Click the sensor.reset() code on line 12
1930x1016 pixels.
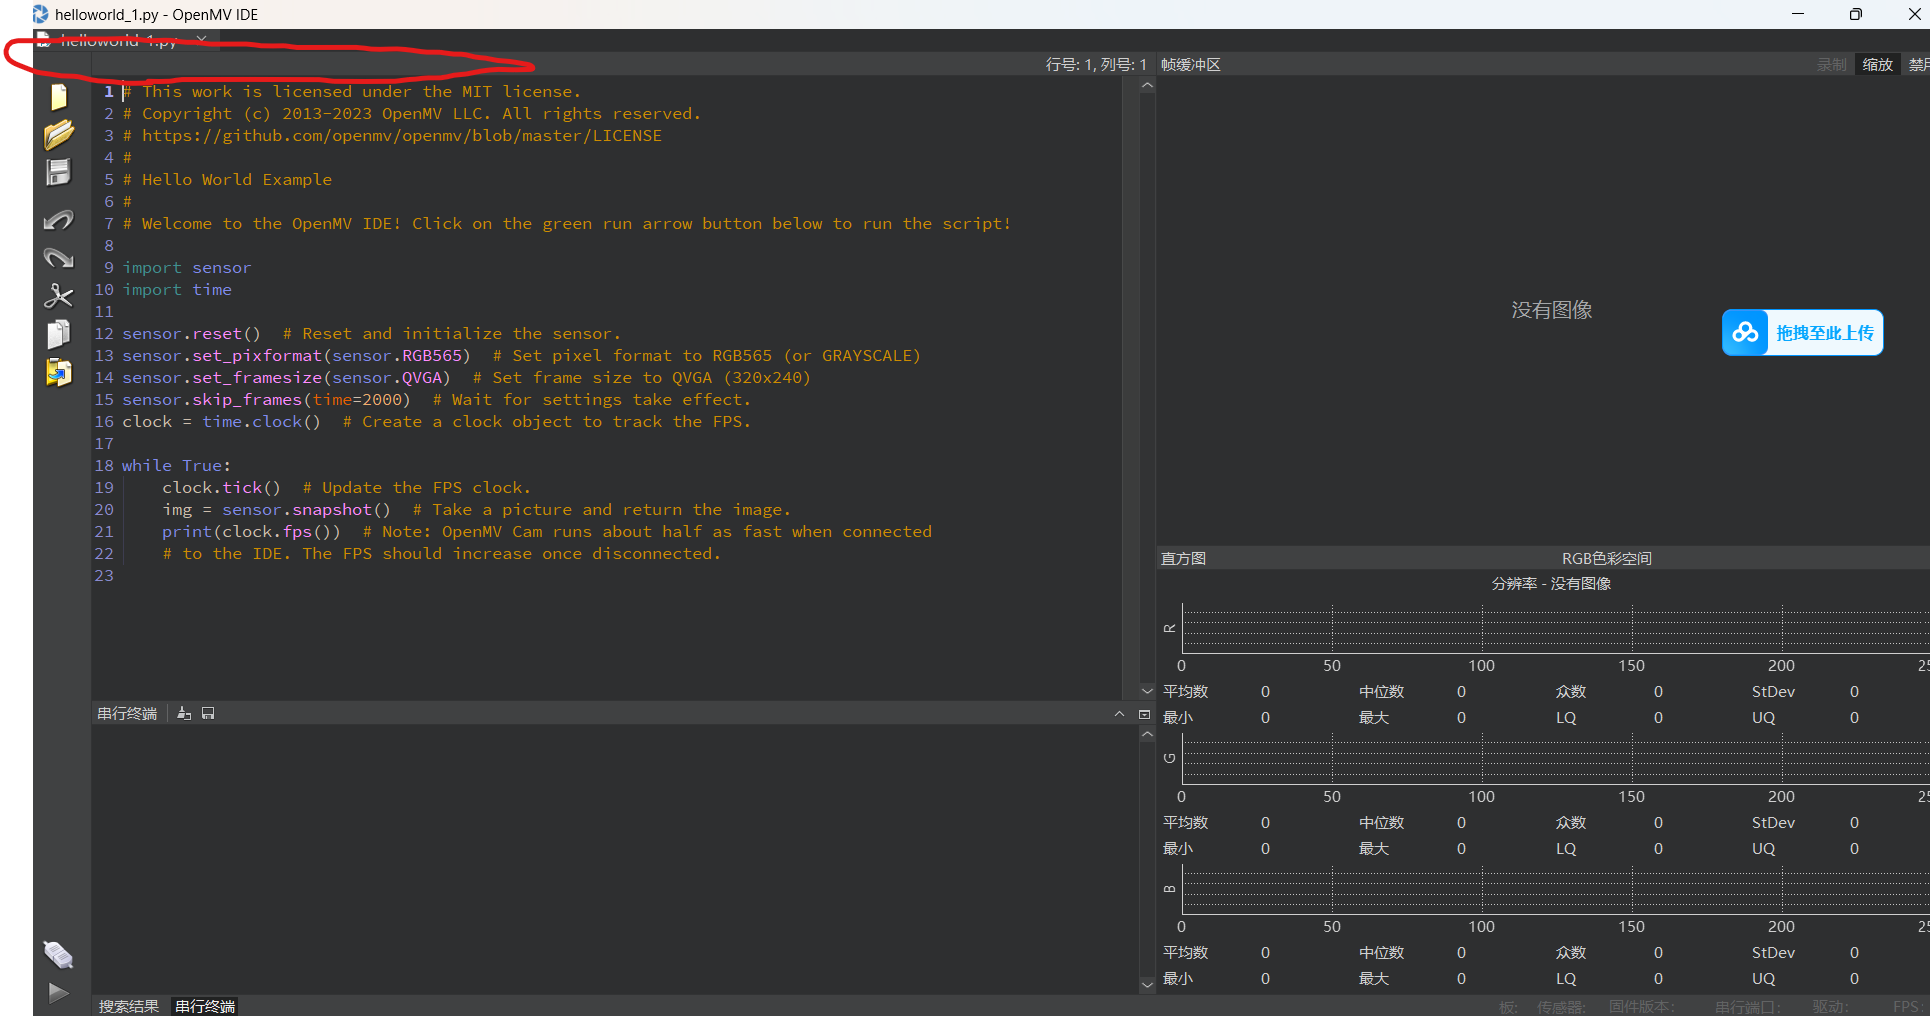(x=191, y=333)
